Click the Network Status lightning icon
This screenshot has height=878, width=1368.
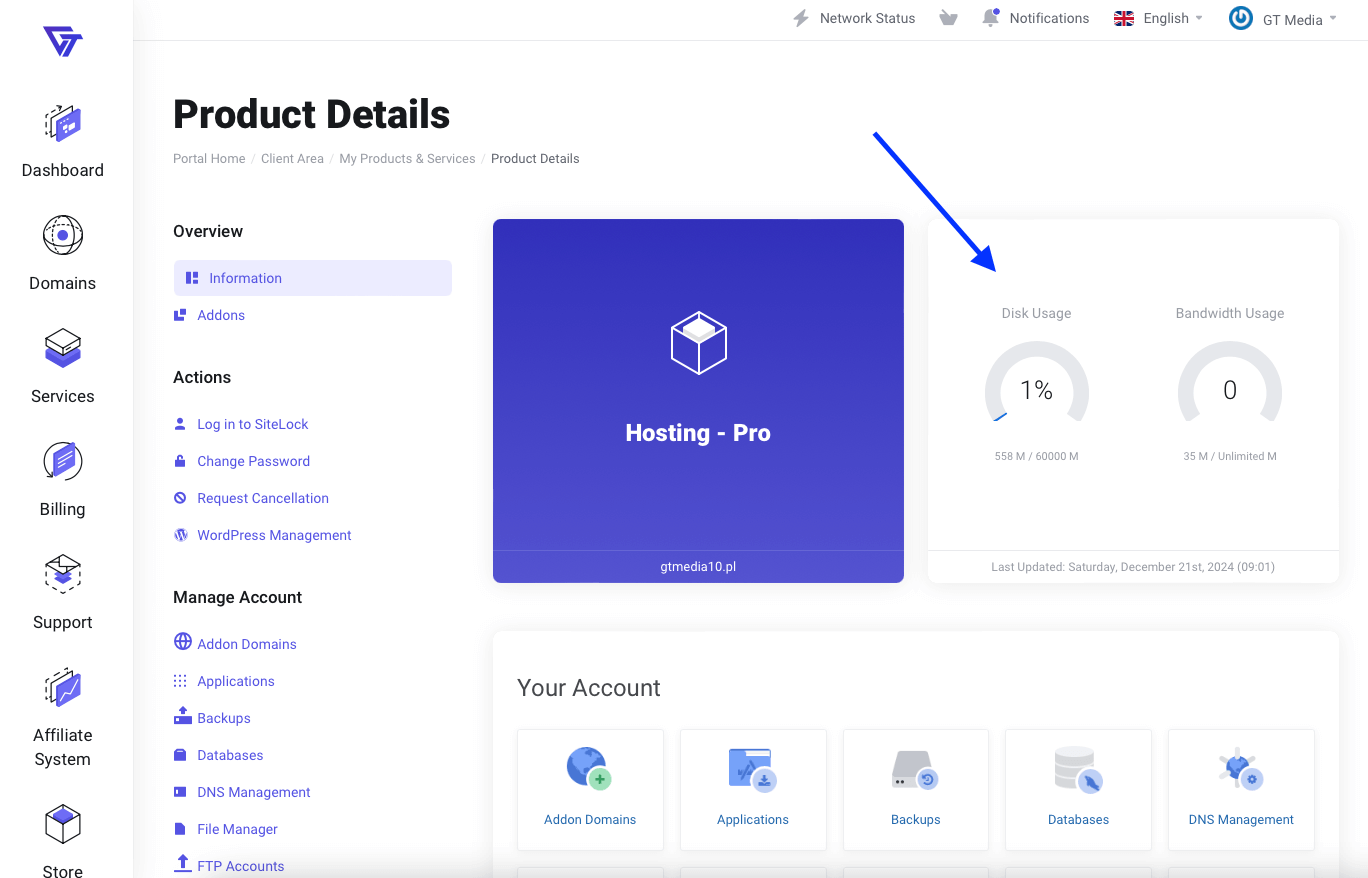click(x=801, y=18)
